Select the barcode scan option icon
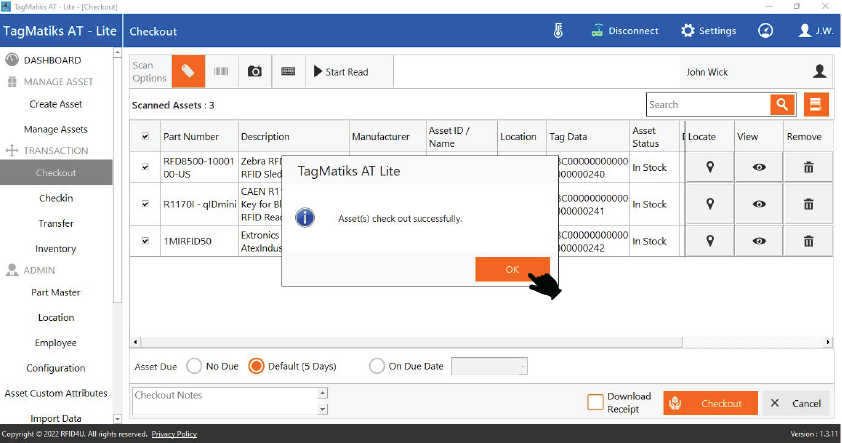 221,72
